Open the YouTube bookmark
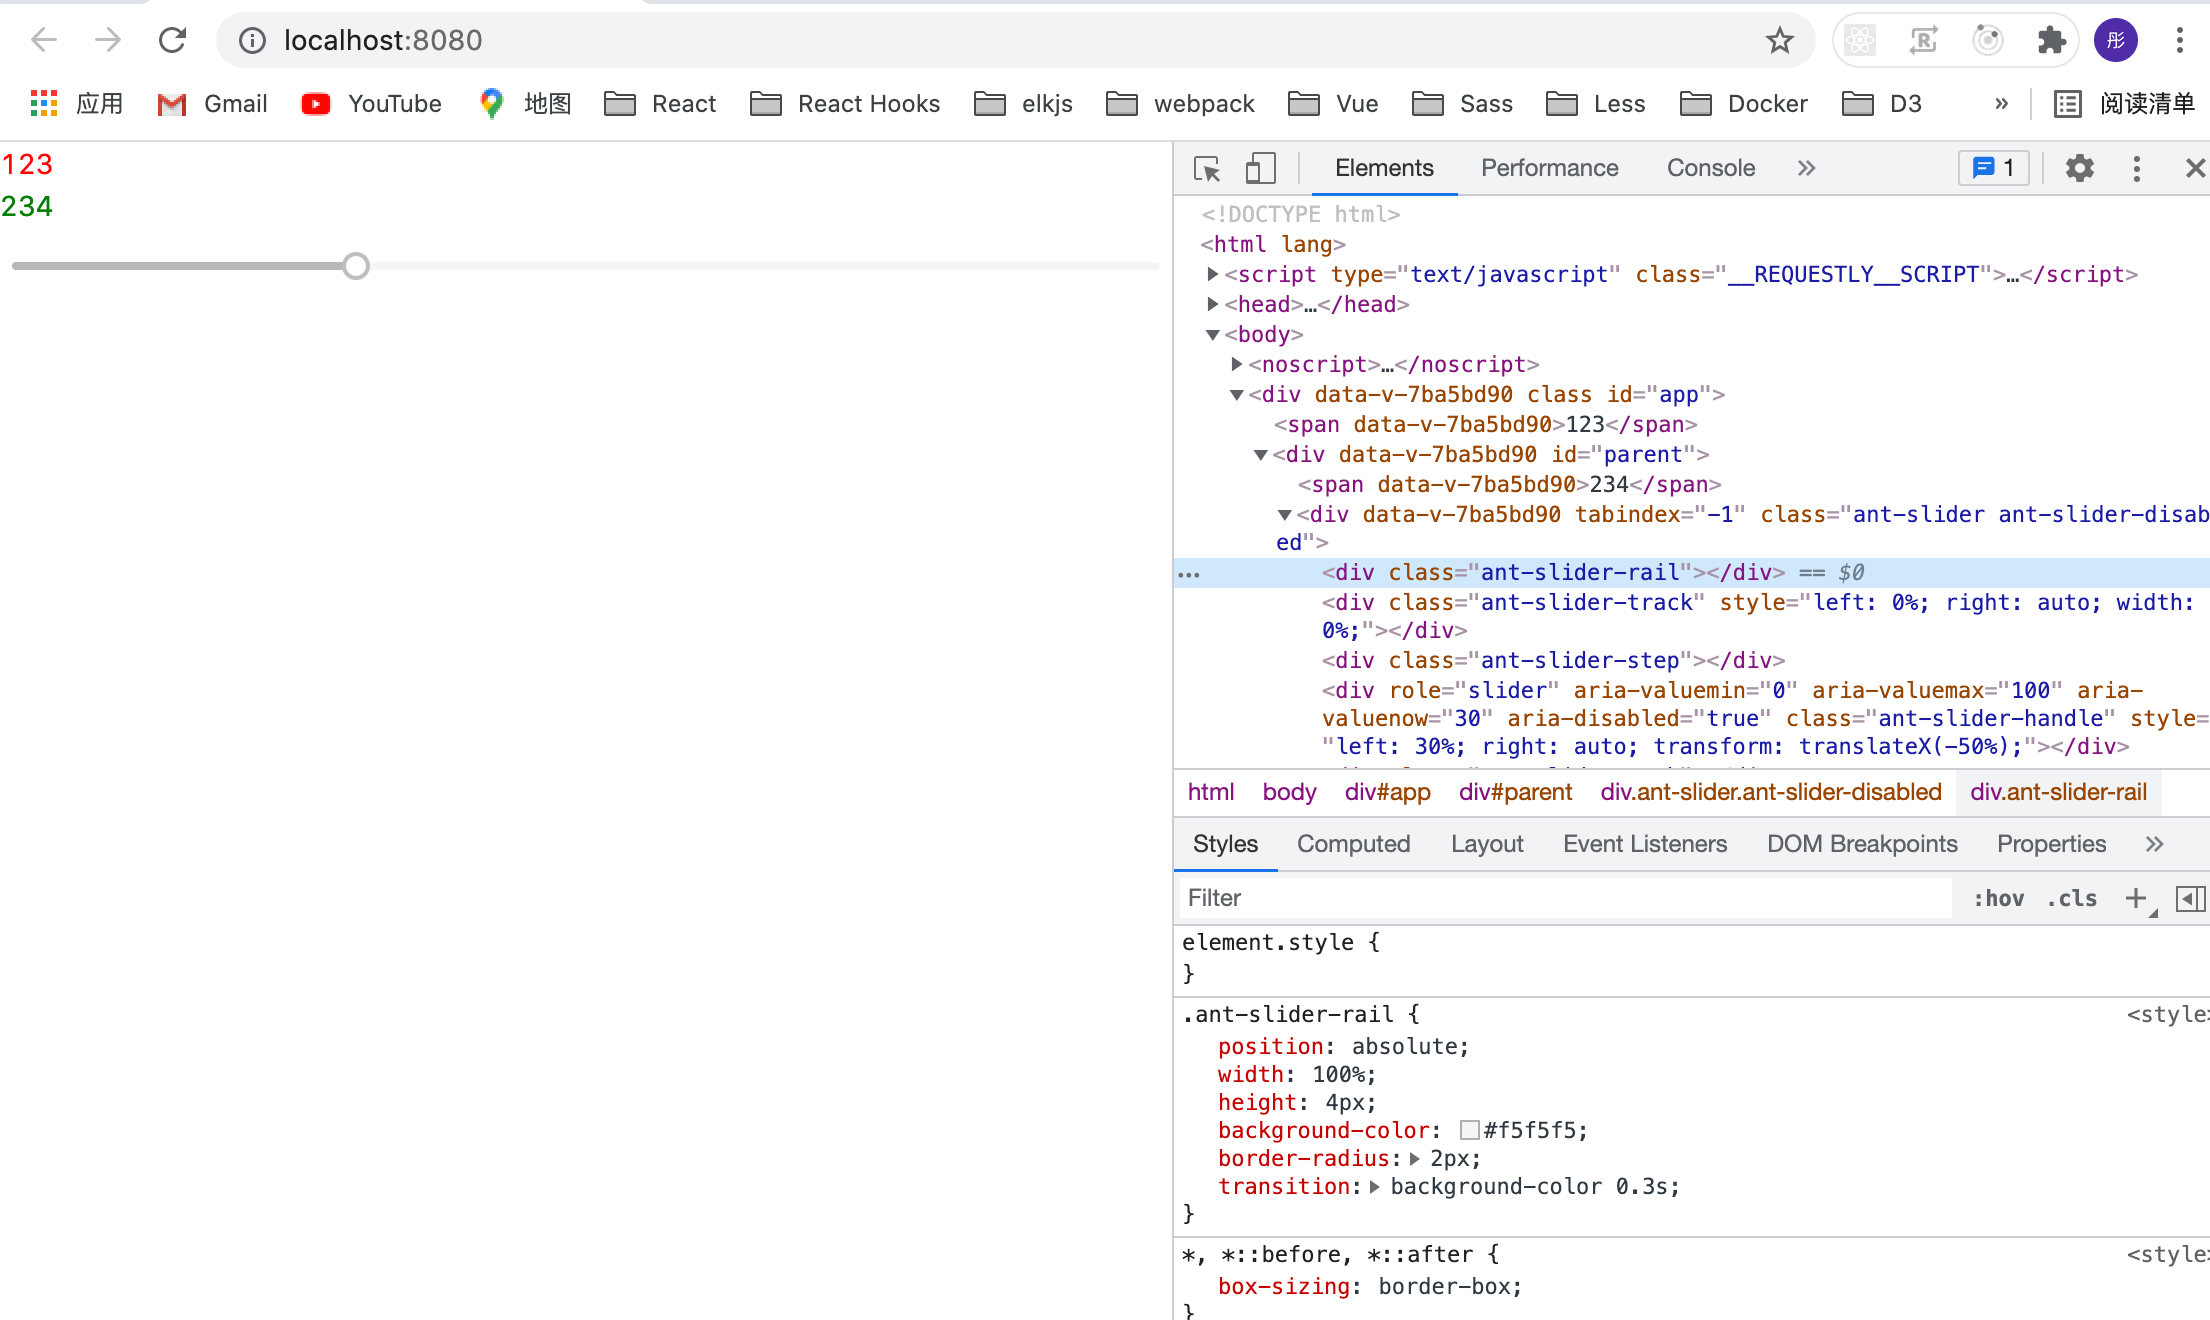This screenshot has height=1320, width=2210. pyautogui.click(x=371, y=103)
